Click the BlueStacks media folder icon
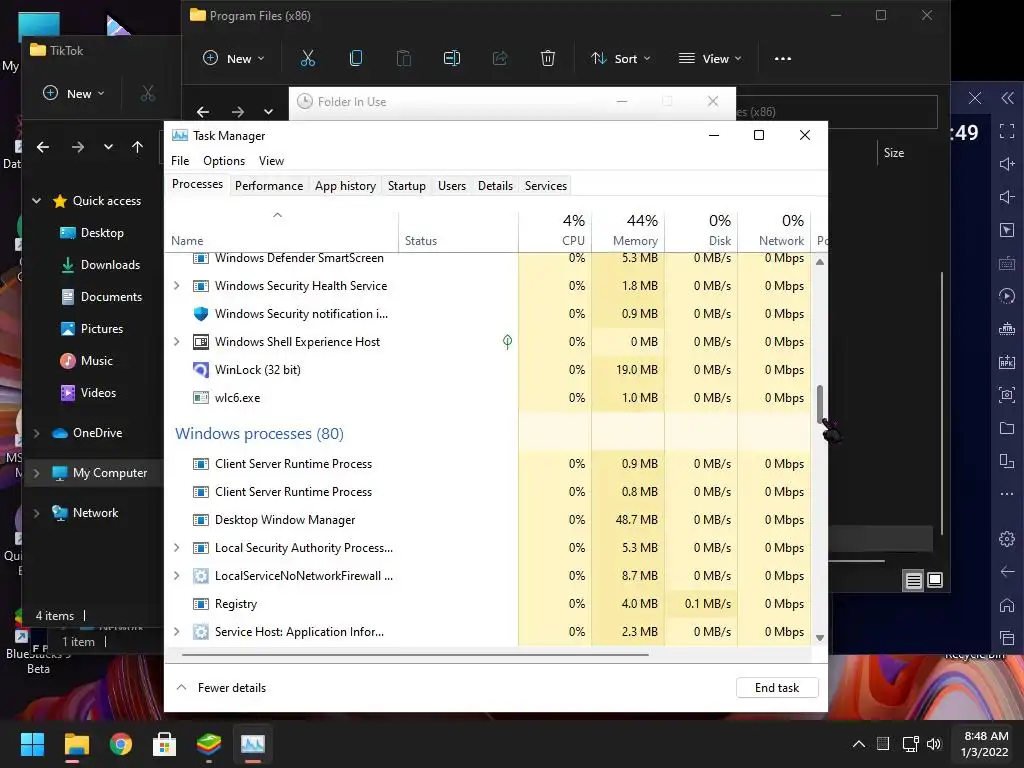1024x768 pixels. [1007, 428]
